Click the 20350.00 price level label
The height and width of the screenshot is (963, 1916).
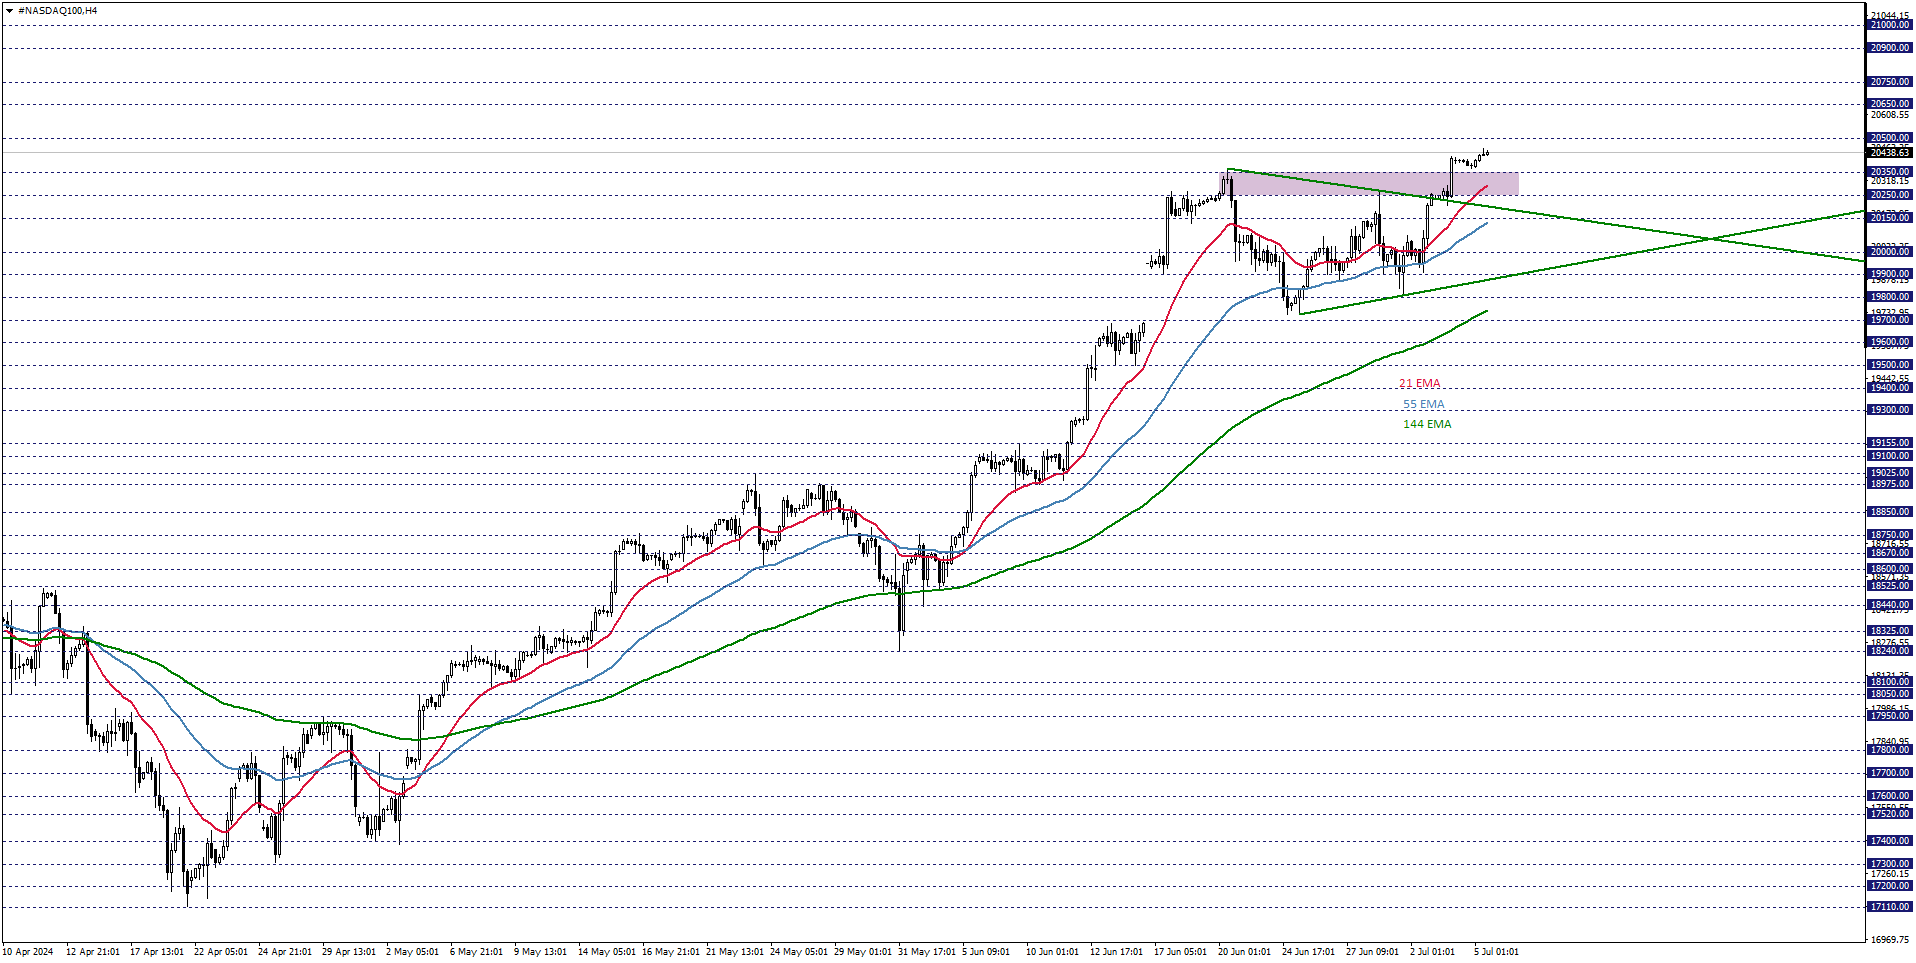pos(1890,172)
